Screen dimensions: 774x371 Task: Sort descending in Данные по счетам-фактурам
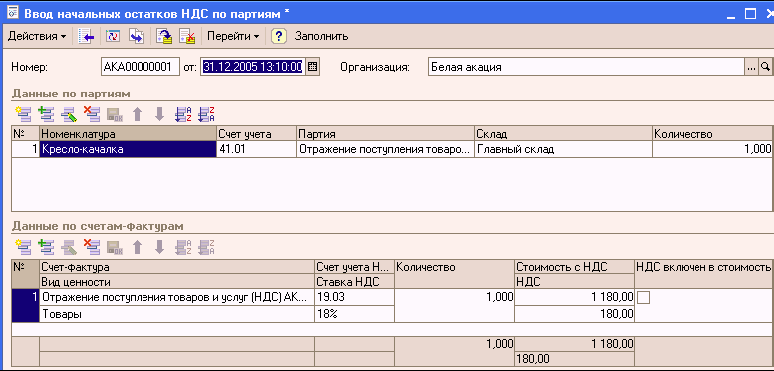[206, 246]
